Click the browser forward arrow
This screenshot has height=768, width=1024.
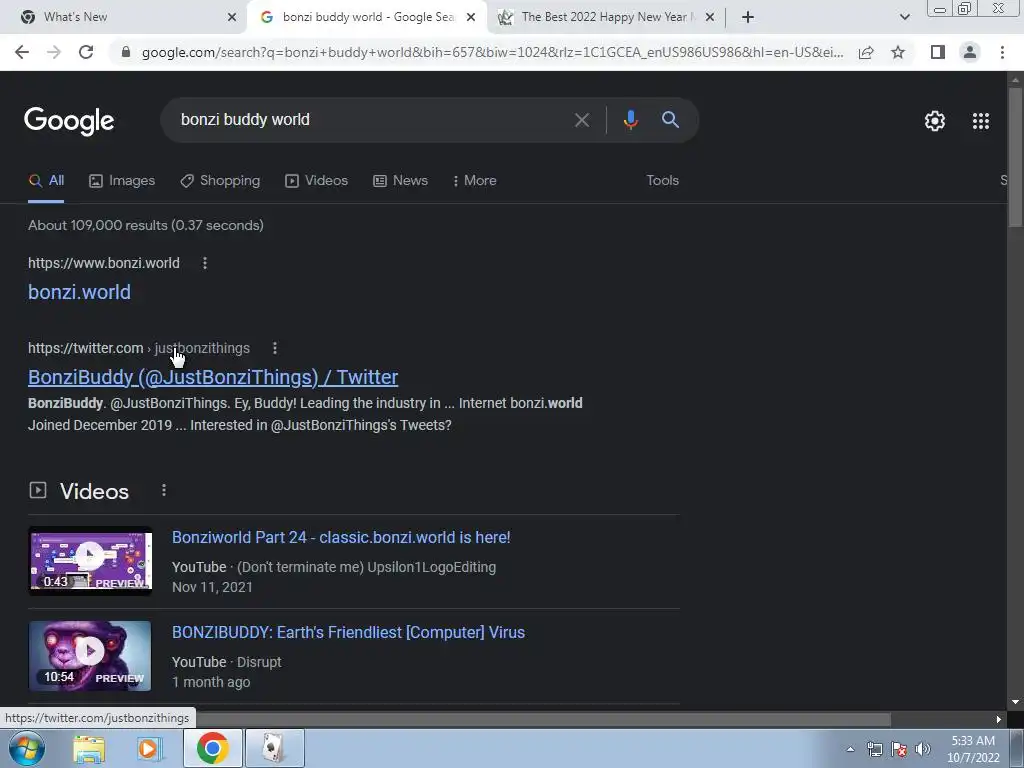click(x=54, y=52)
